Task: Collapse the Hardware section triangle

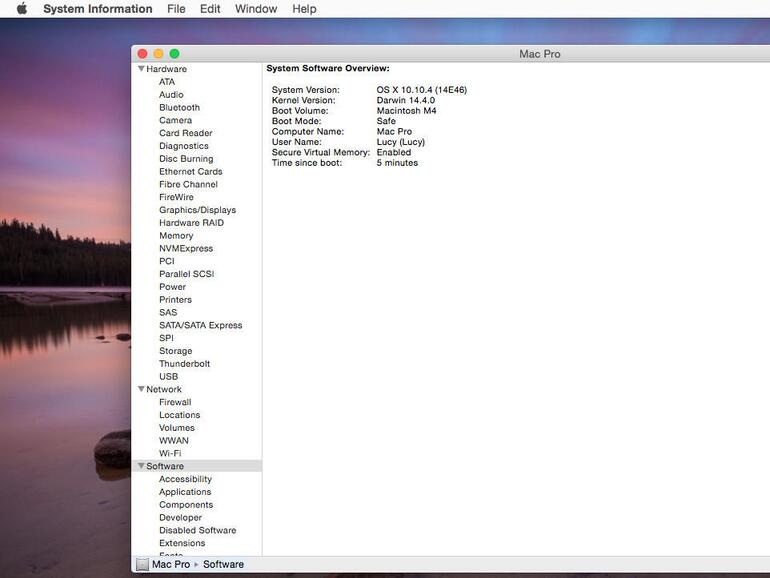Action: pos(141,69)
